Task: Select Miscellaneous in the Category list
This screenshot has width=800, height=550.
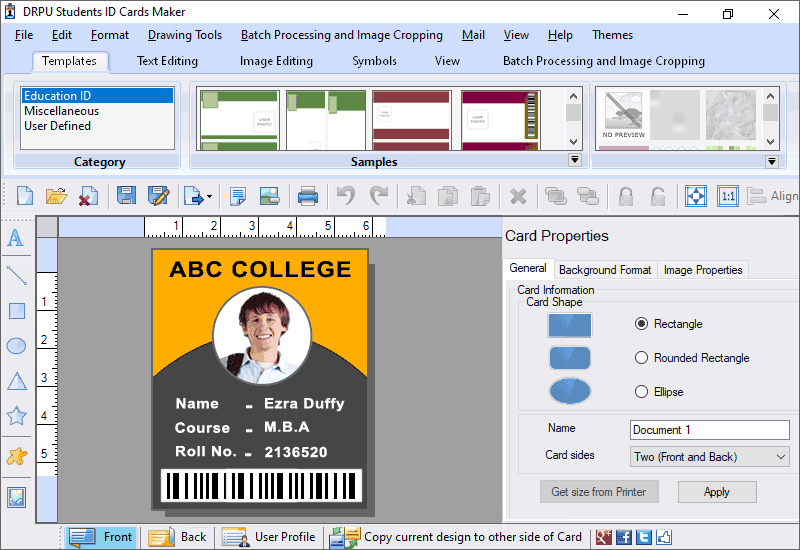Action: click(97, 111)
